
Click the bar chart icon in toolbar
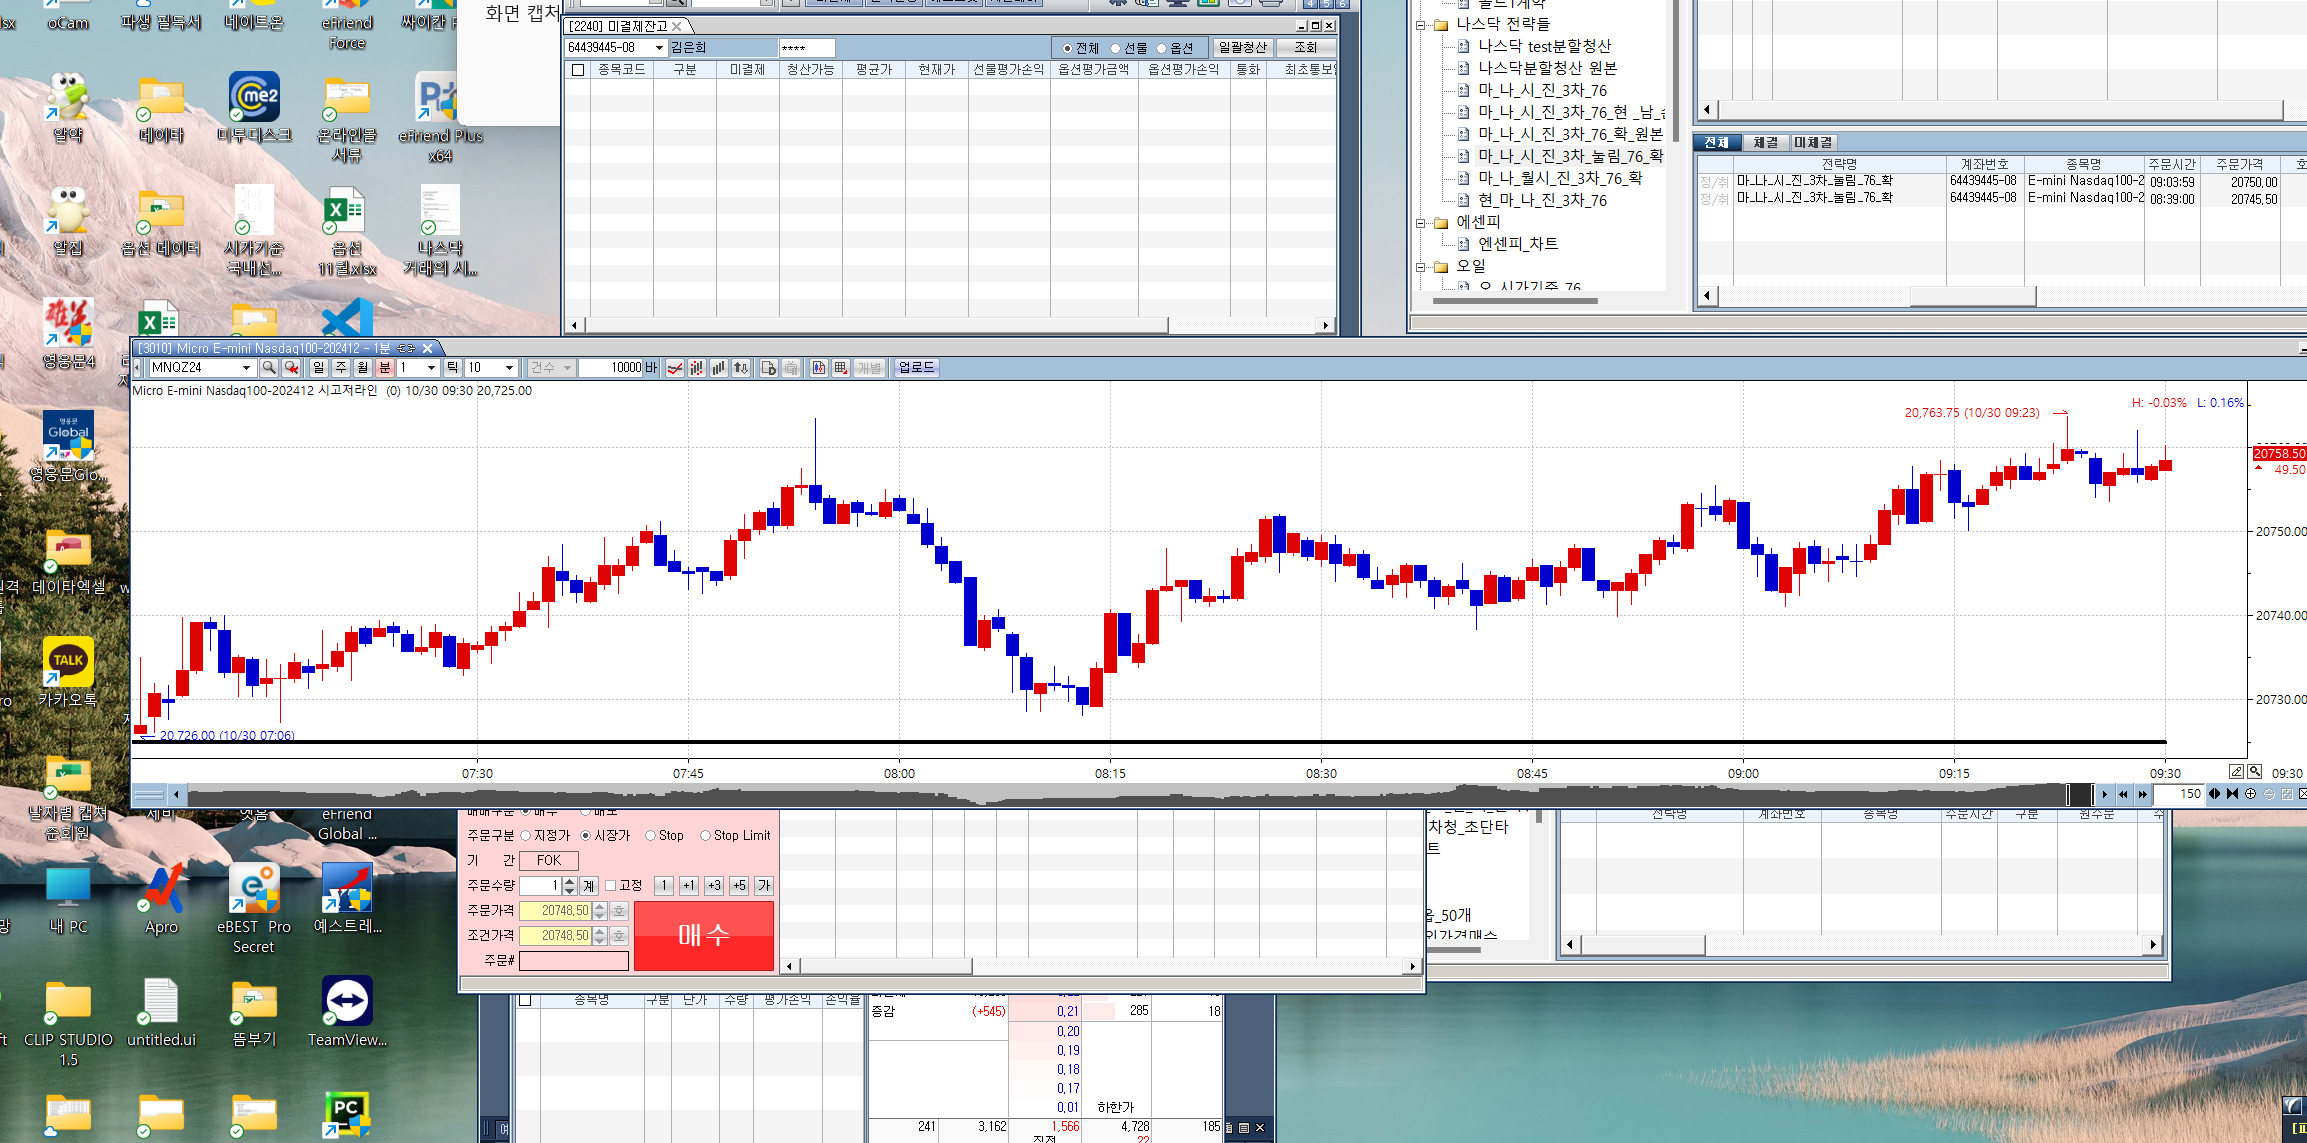click(719, 368)
